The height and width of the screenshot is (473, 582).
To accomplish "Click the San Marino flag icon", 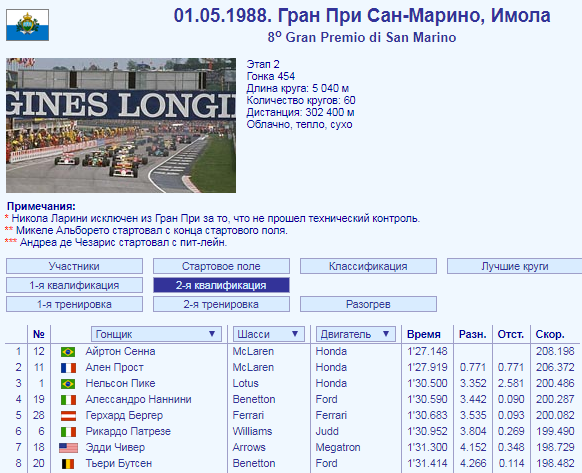I will point(27,25).
